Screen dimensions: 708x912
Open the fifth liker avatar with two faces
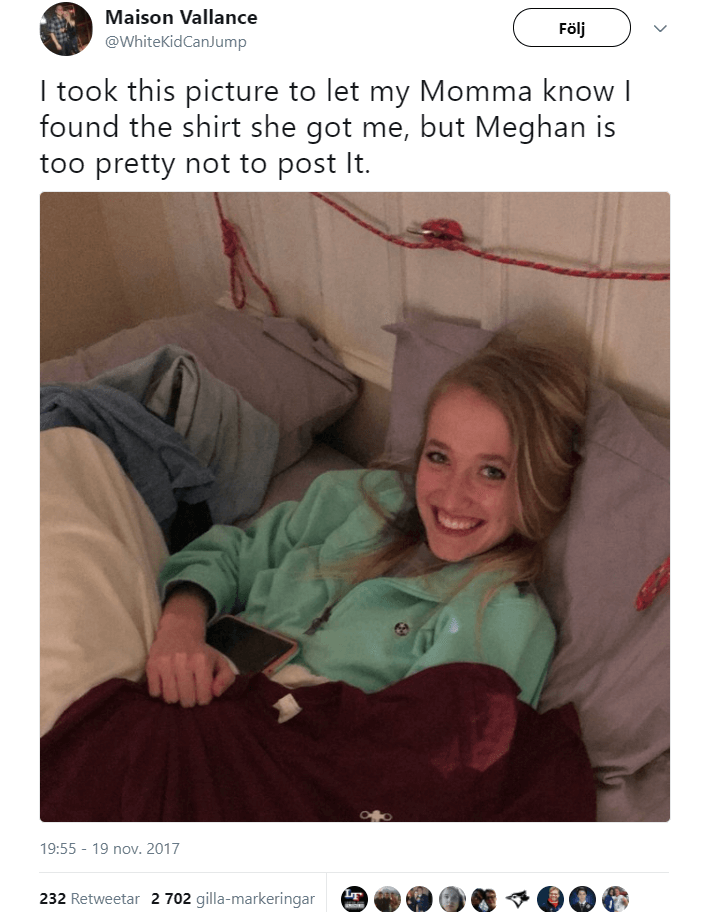coord(485,899)
